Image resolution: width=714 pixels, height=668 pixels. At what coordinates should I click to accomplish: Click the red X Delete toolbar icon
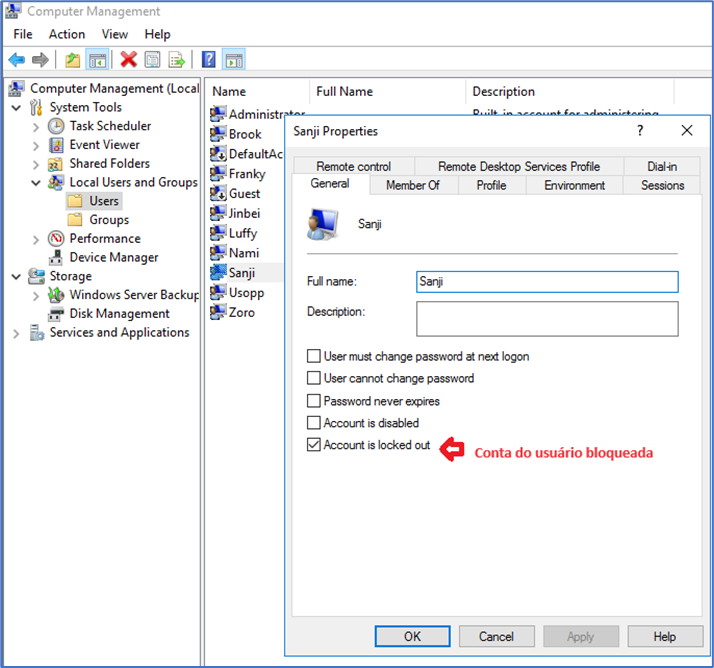click(128, 60)
